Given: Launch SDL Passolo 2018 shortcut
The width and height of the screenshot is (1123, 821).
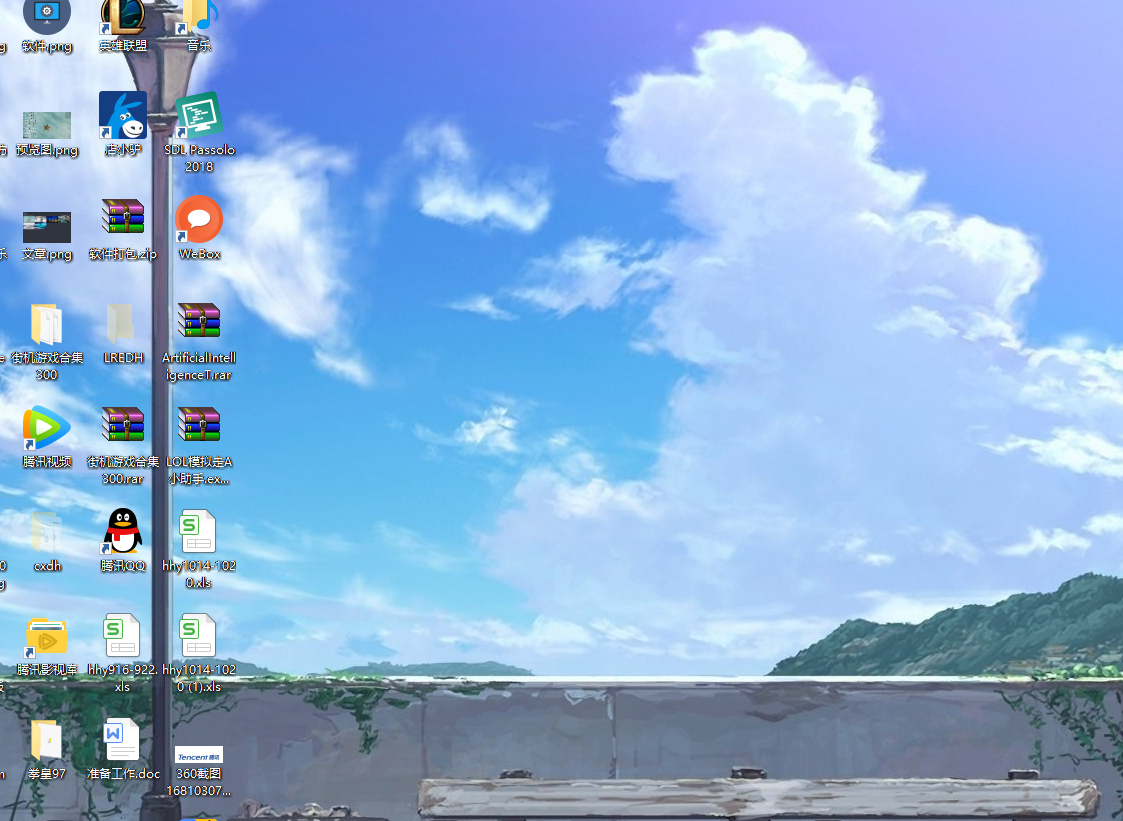Looking at the screenshot, I should 199,116.
